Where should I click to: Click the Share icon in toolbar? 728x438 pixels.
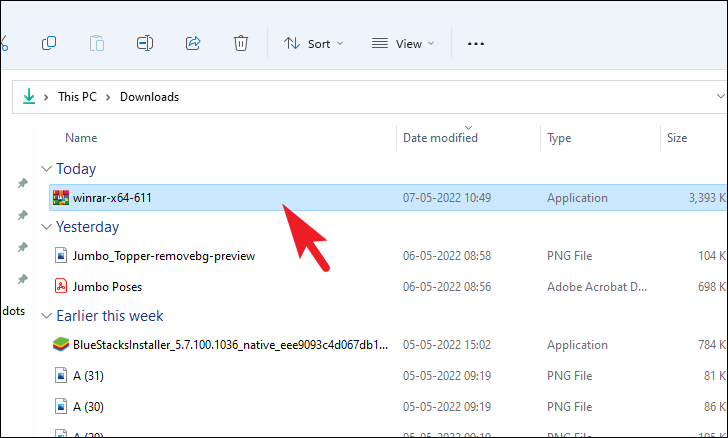coord(193,43)
